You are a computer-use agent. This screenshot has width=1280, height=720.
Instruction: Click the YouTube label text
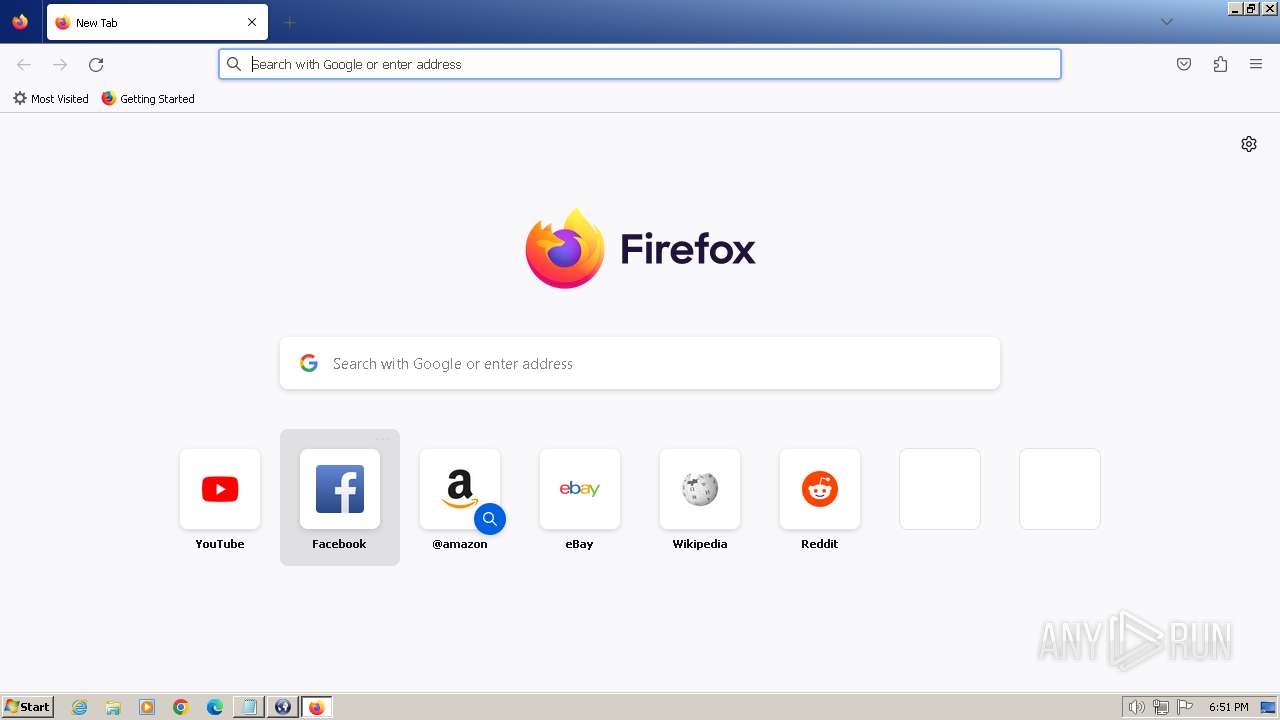pyautogui.click(x=220, y=544)
